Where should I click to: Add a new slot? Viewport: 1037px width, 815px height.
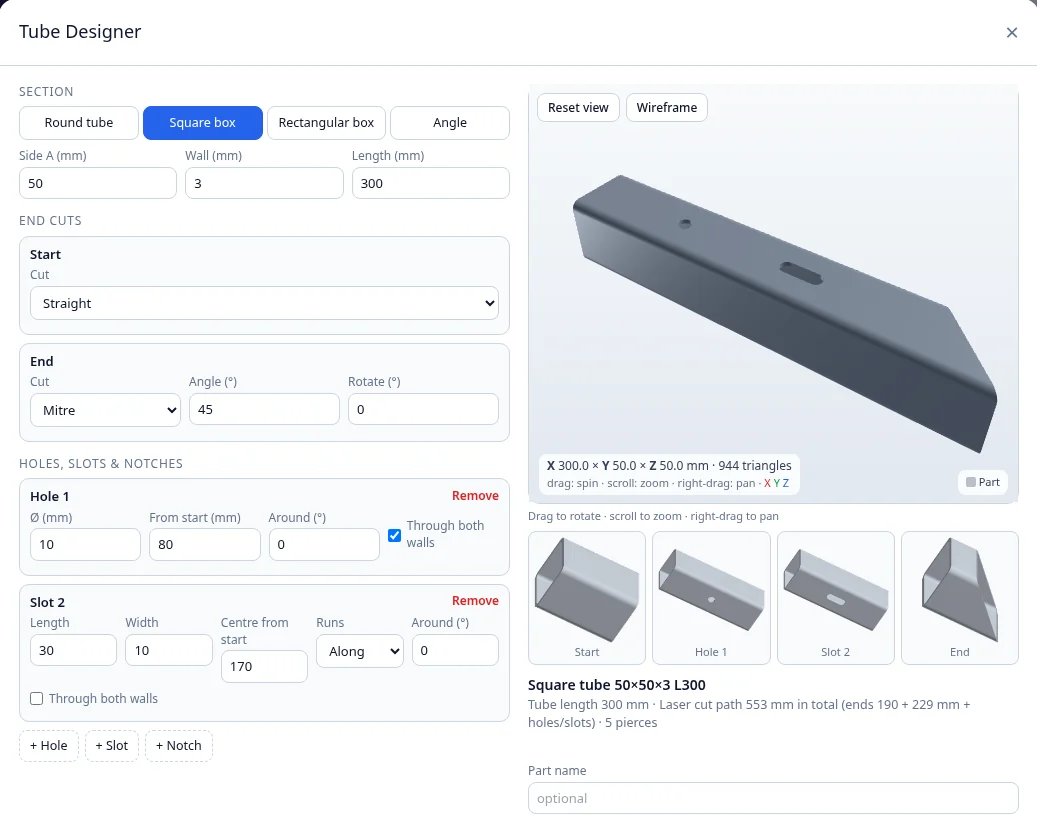point(112,746)
